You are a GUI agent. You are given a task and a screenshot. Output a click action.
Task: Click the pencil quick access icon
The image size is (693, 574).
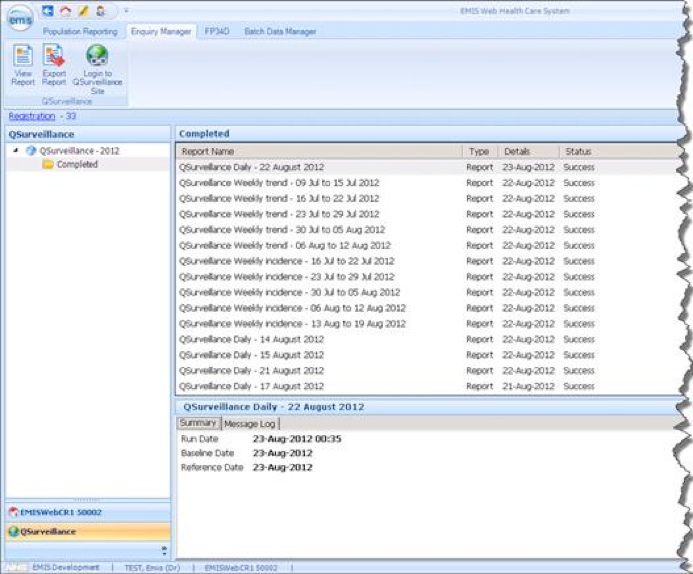[83, 11]
